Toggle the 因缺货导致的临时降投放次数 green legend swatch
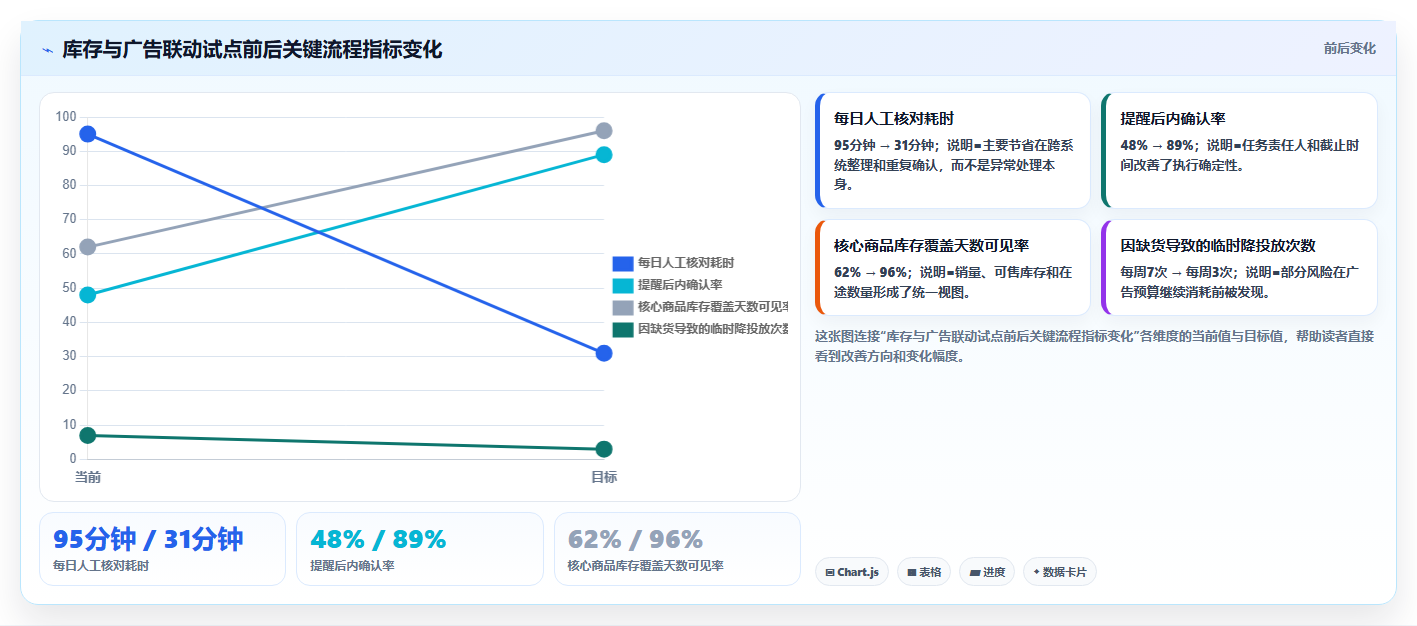This screenshot has width=1417, height=626. (623, 329)
